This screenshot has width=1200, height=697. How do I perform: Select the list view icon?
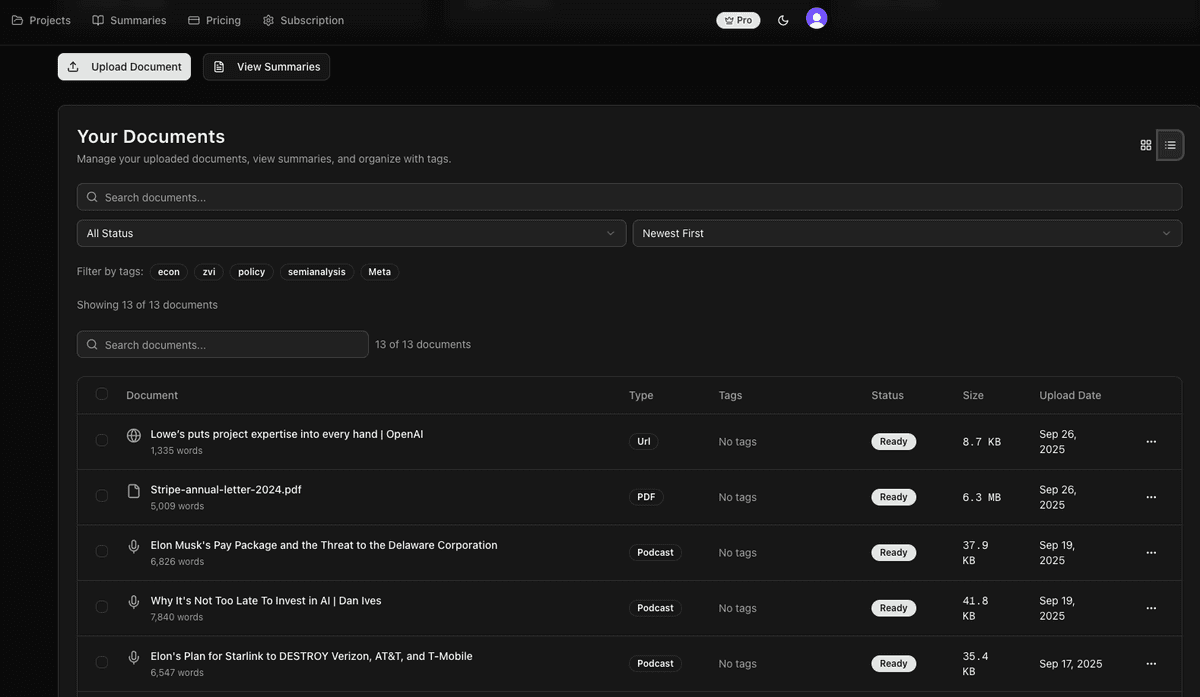[x=1166, y=143]
